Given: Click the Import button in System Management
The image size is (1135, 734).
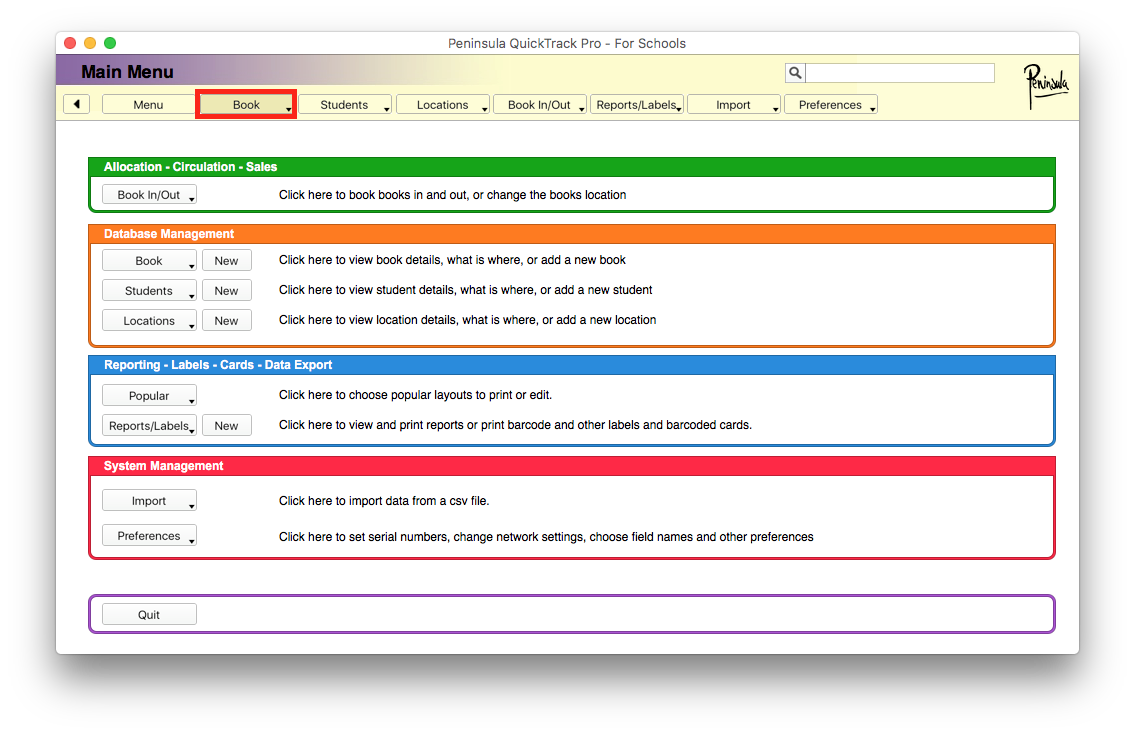Looking at the screenshot, I should [149, 501].
